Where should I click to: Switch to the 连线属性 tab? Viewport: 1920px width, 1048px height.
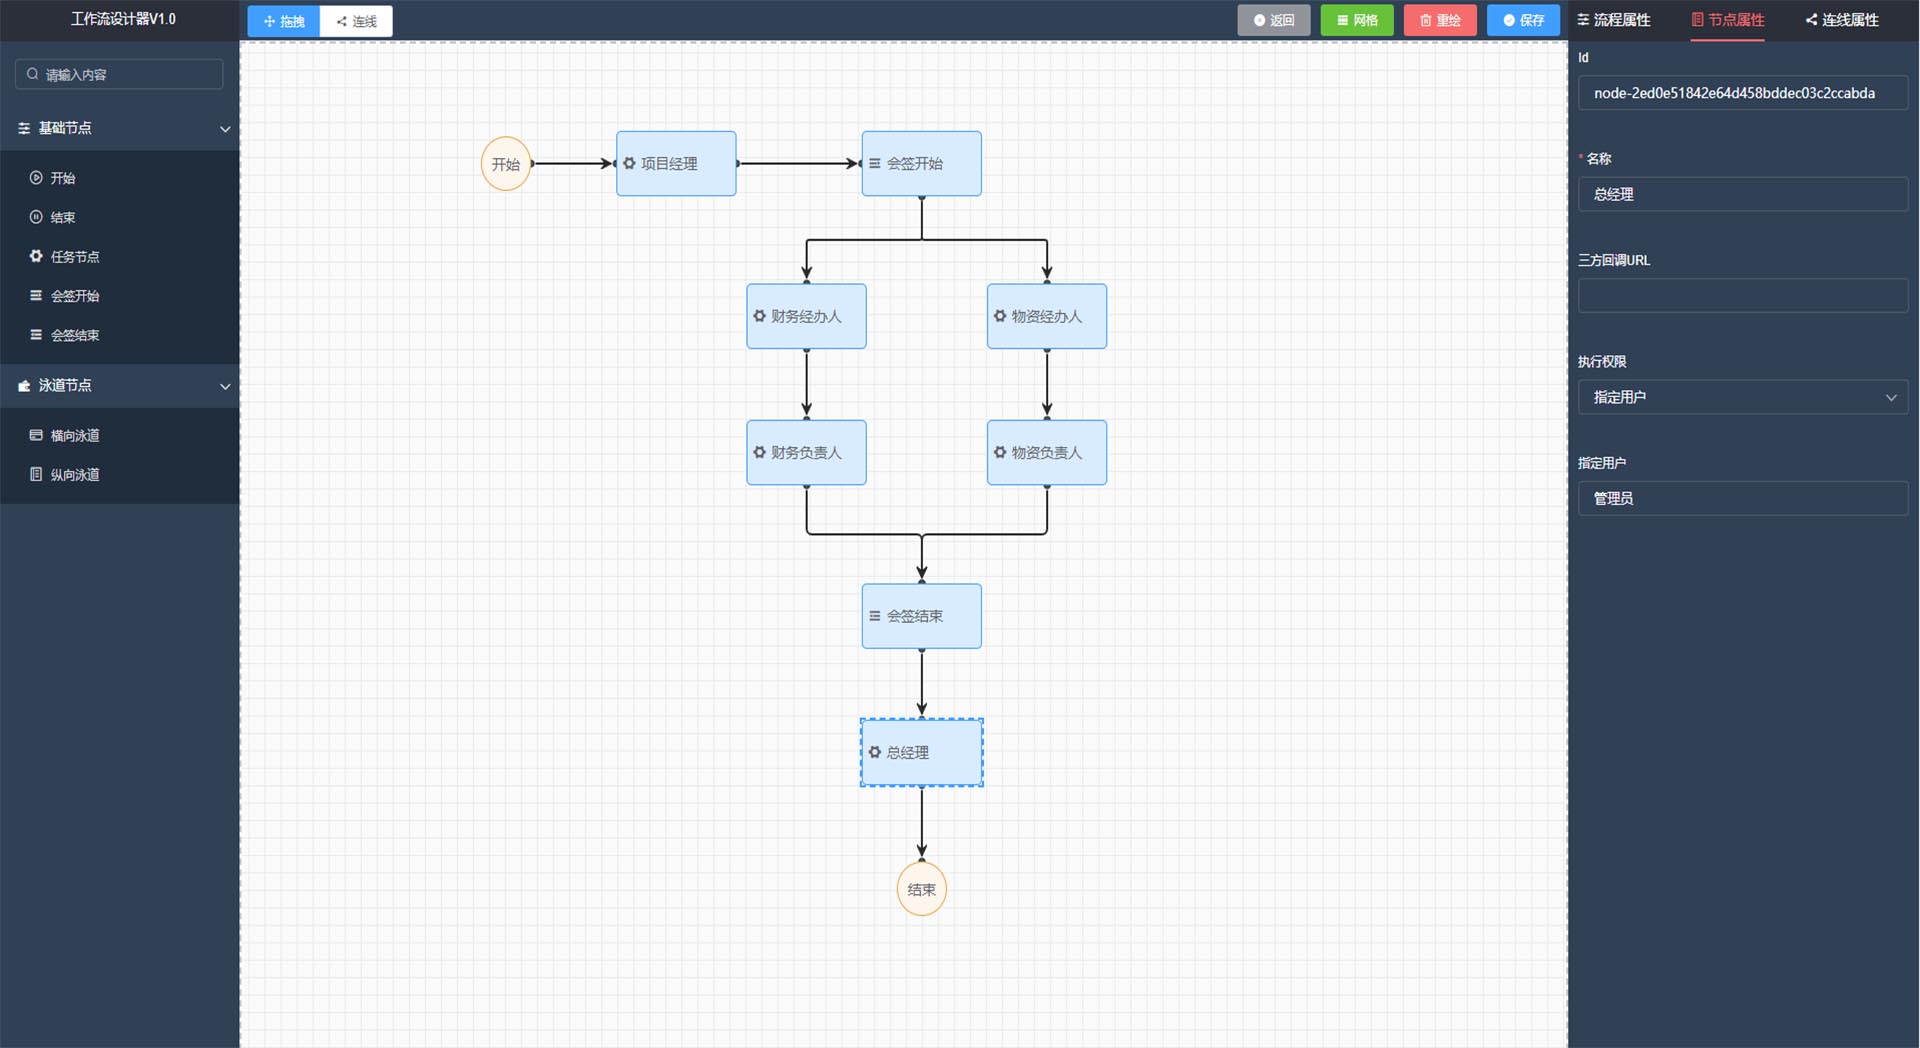coord(1842,20)
